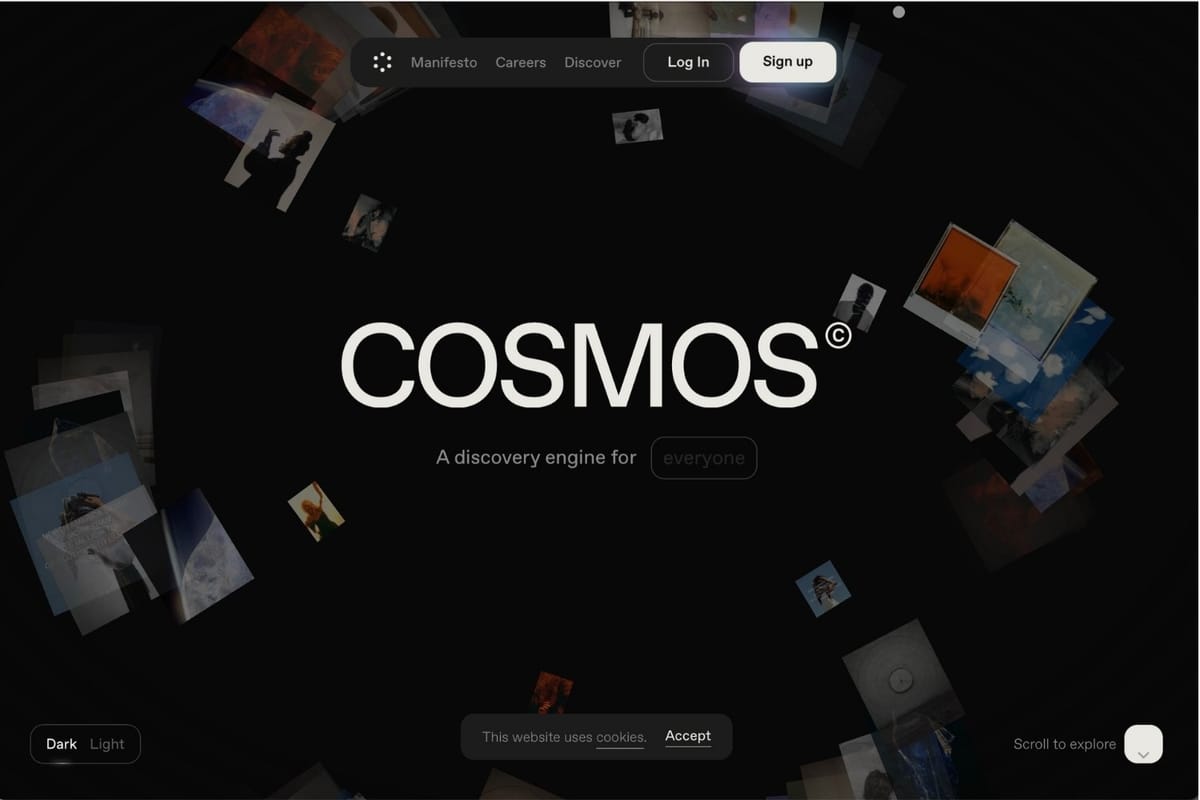Click the downward arrow near 'Scroll to explore'
Viewport: 1200px width, 800px height.
[1143, 745]
